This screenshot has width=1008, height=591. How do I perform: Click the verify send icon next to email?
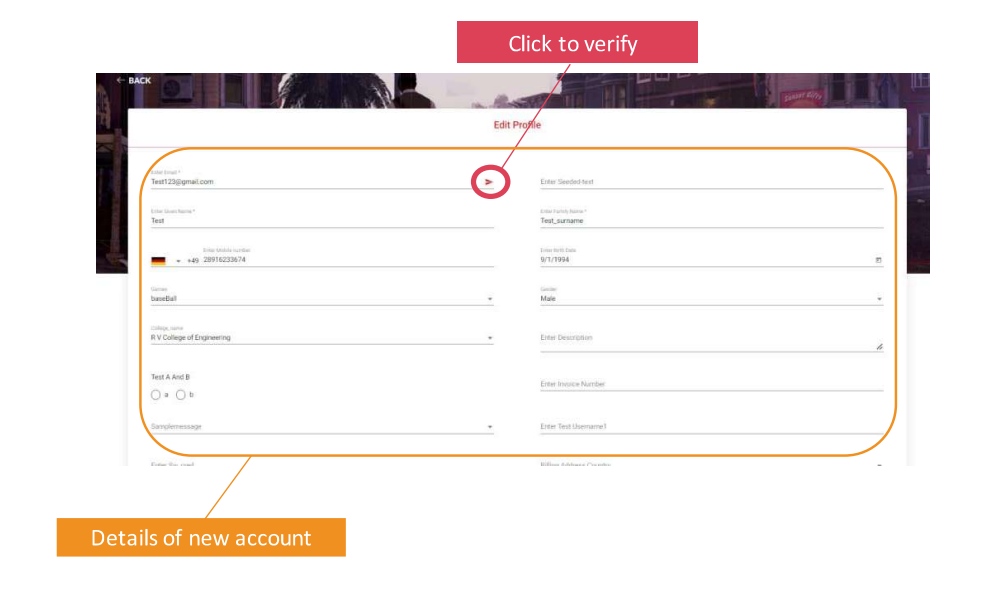click(x=489, y=181)
